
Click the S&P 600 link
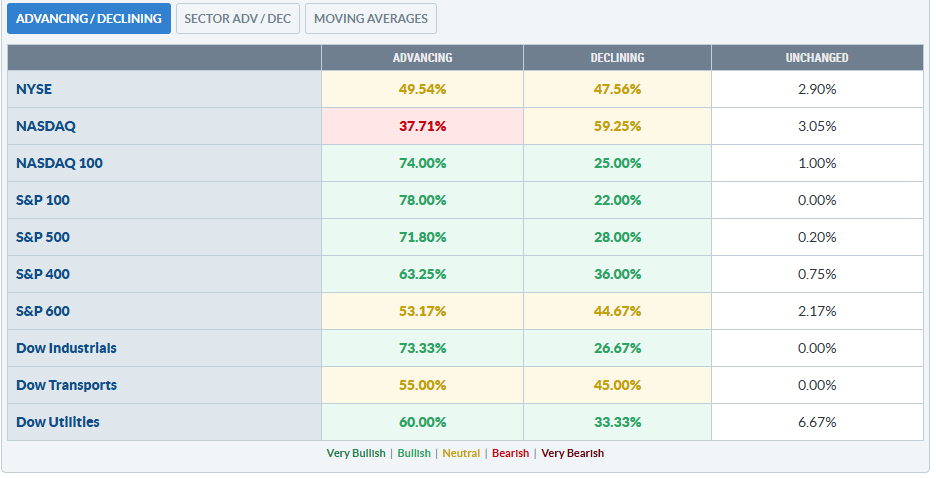43,311
